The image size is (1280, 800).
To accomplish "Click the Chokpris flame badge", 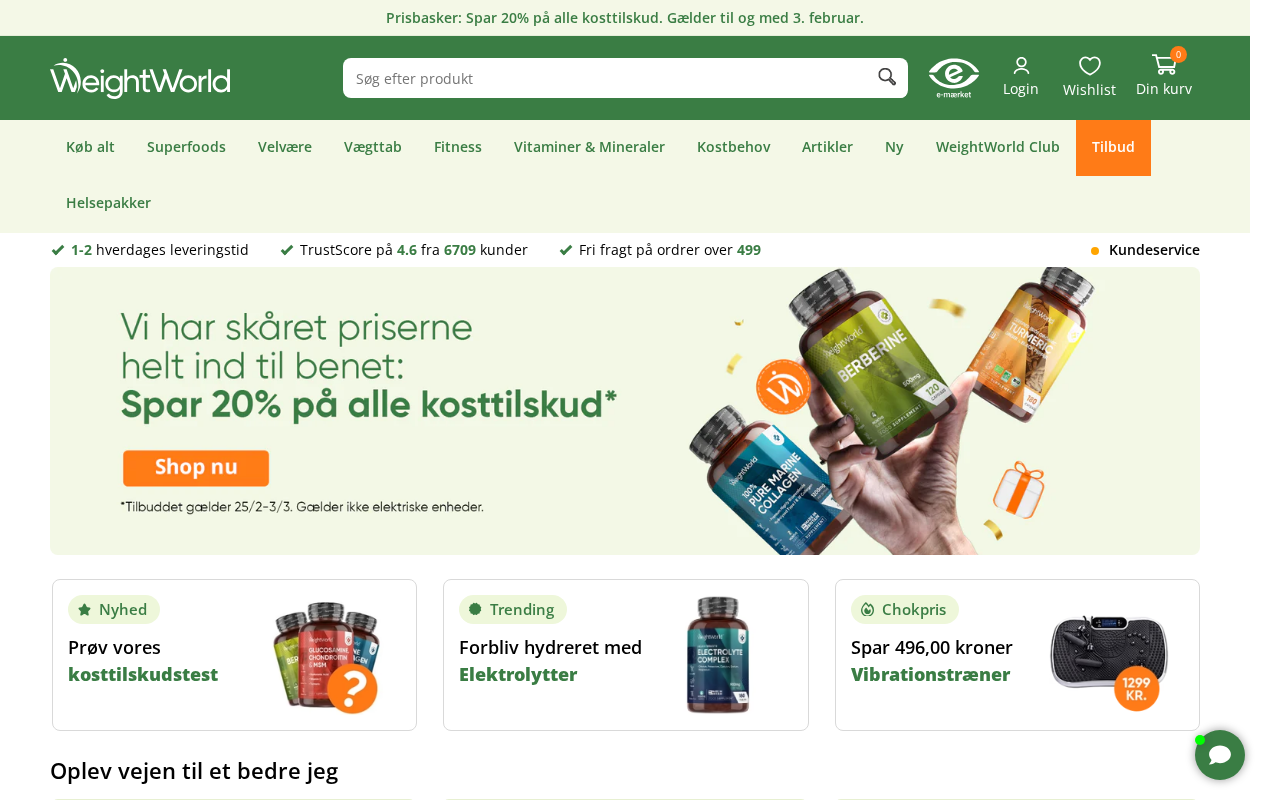I will [x=905, y=609].
